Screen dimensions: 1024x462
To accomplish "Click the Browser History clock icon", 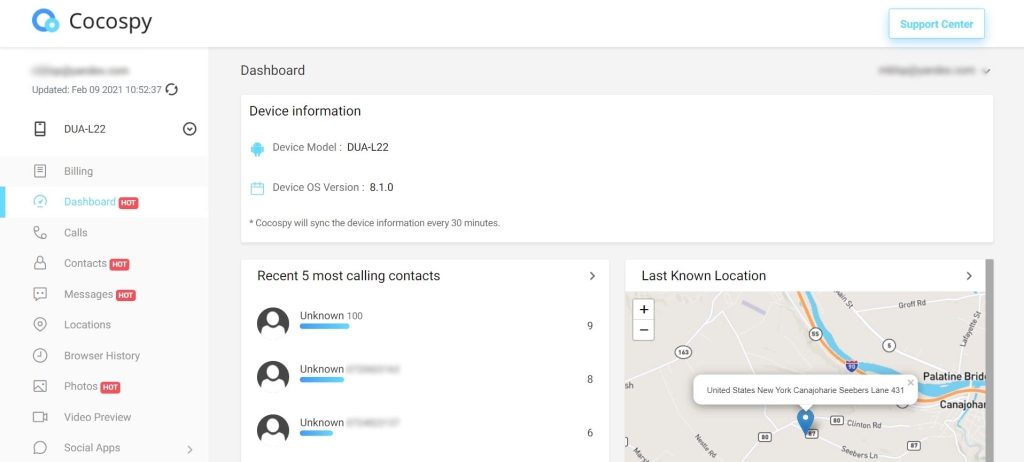I will tap(40, 355).
